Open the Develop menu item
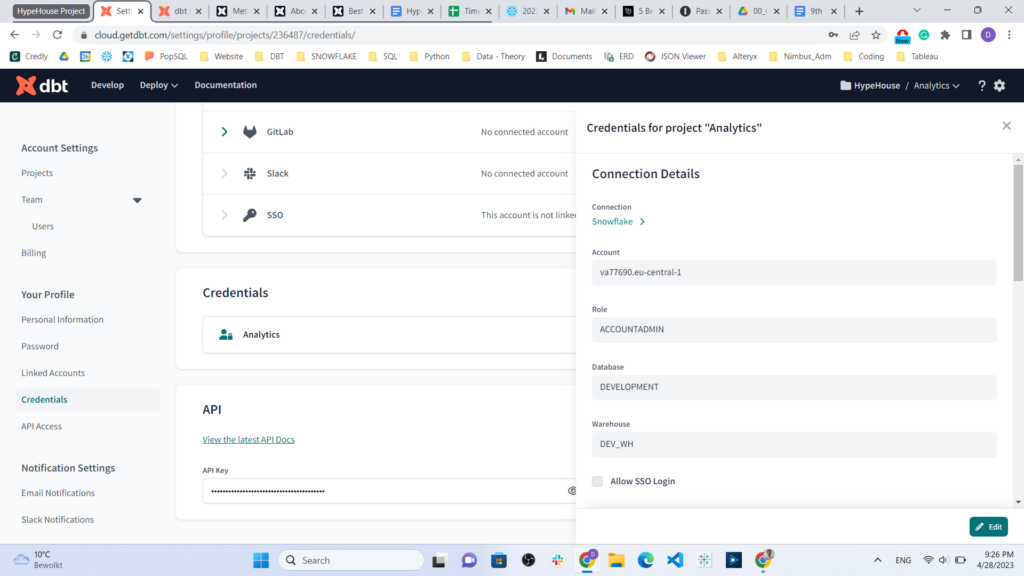The width and height of the screenshot is (1024, 576). 107,85
